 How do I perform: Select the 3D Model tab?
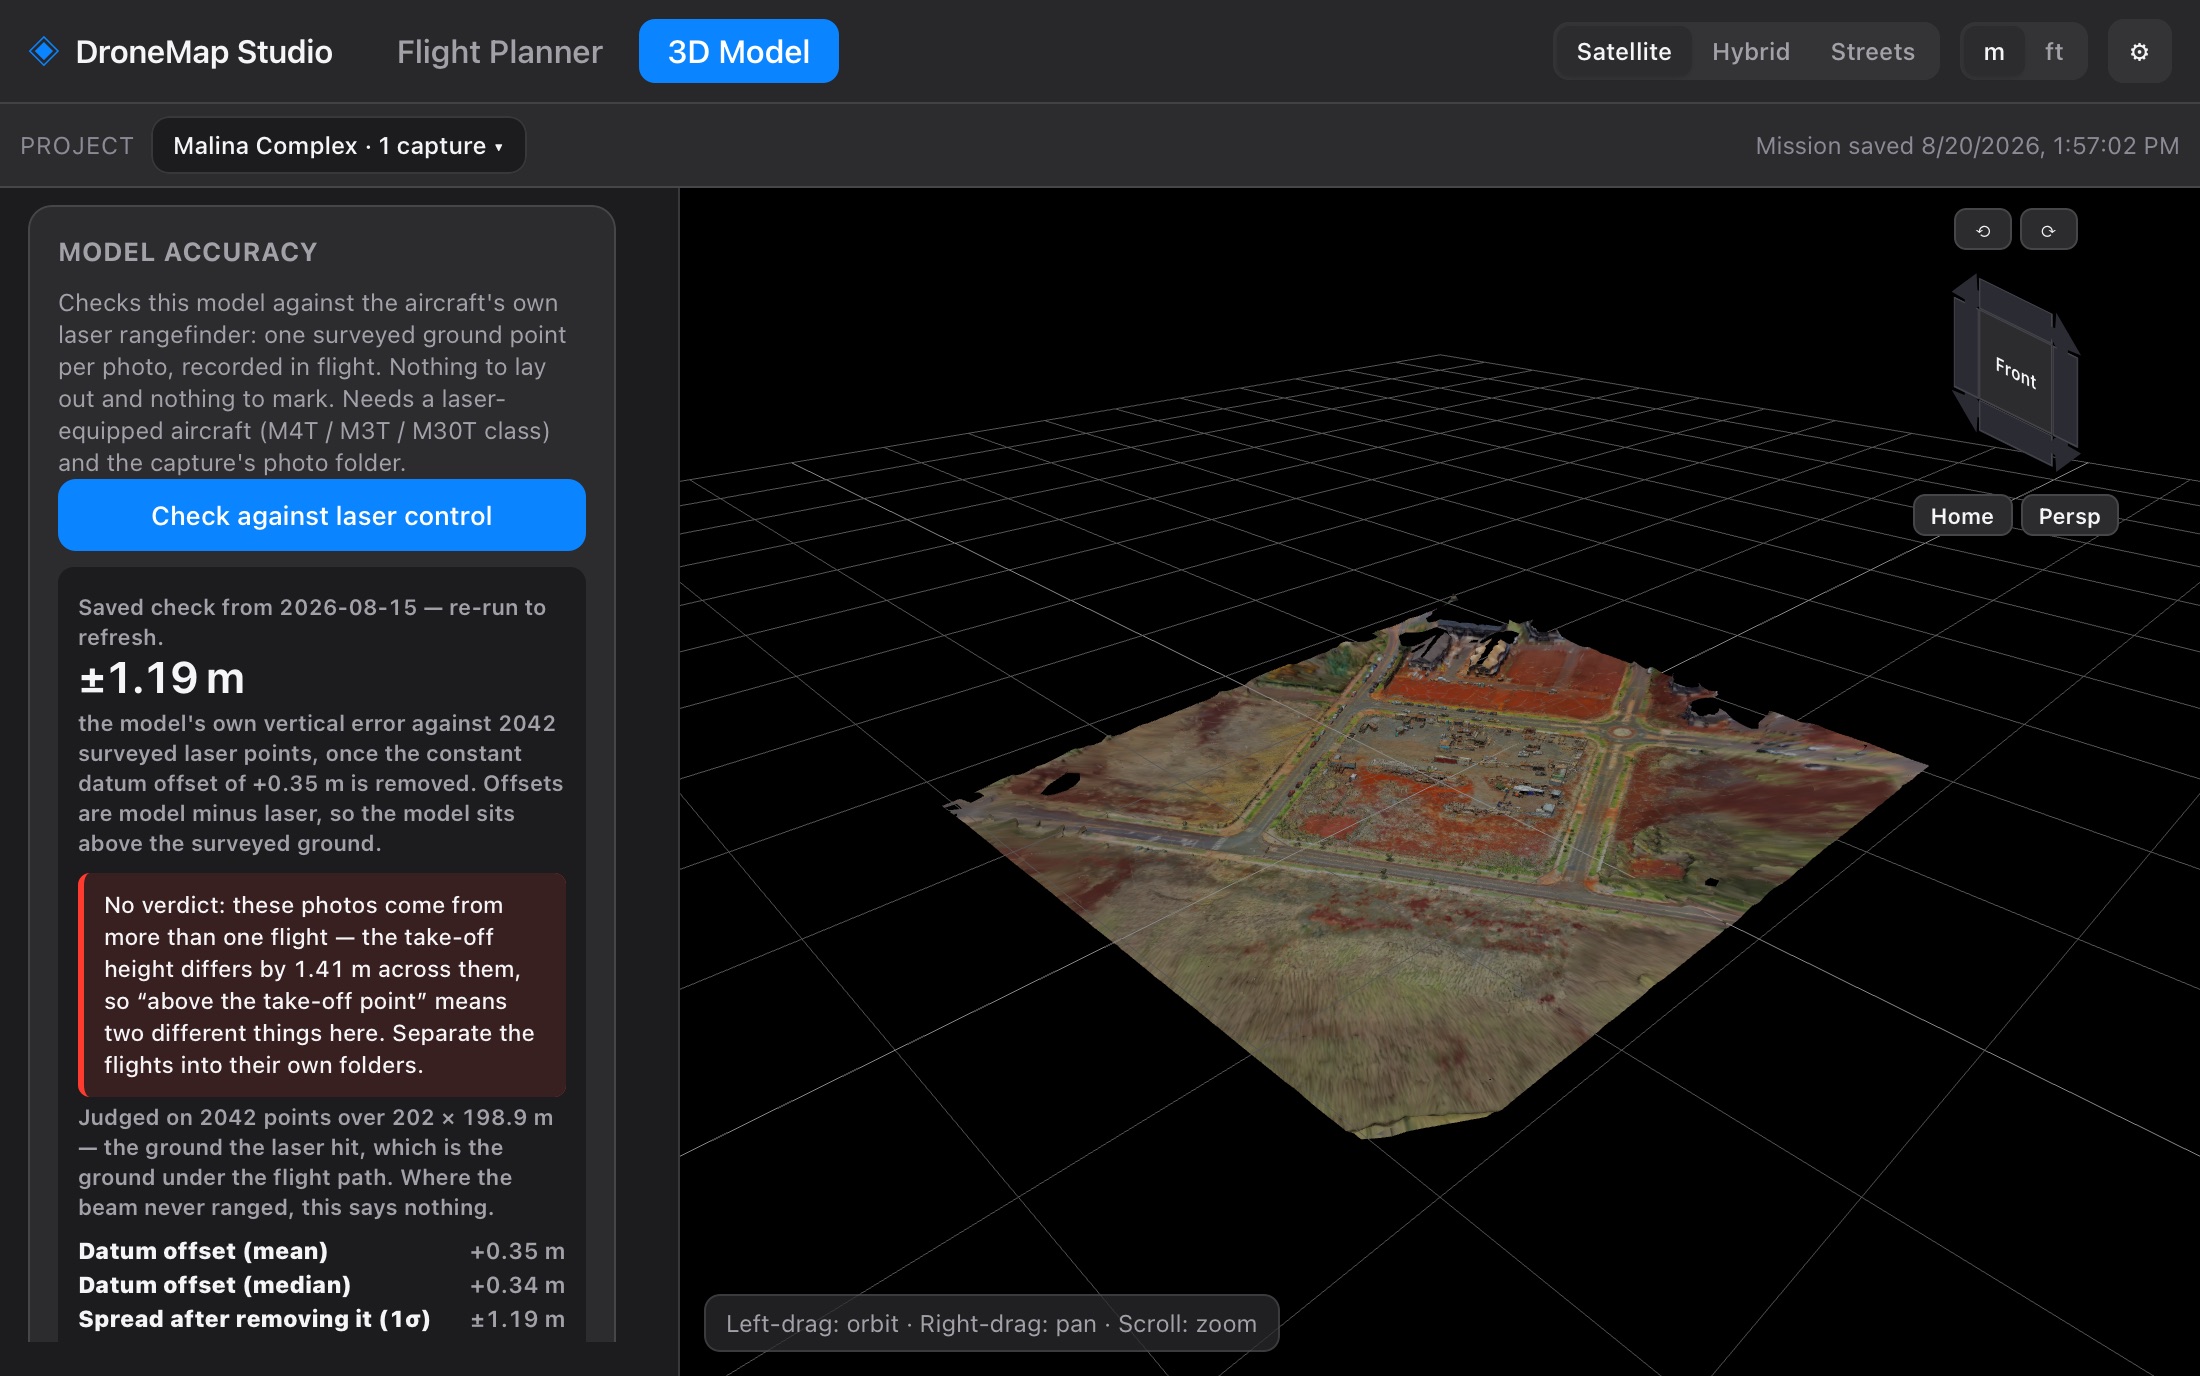(738, 51)
